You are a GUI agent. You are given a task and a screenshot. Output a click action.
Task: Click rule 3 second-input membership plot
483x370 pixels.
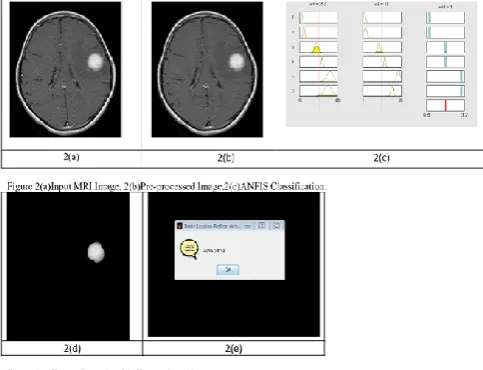click(382, 47)
